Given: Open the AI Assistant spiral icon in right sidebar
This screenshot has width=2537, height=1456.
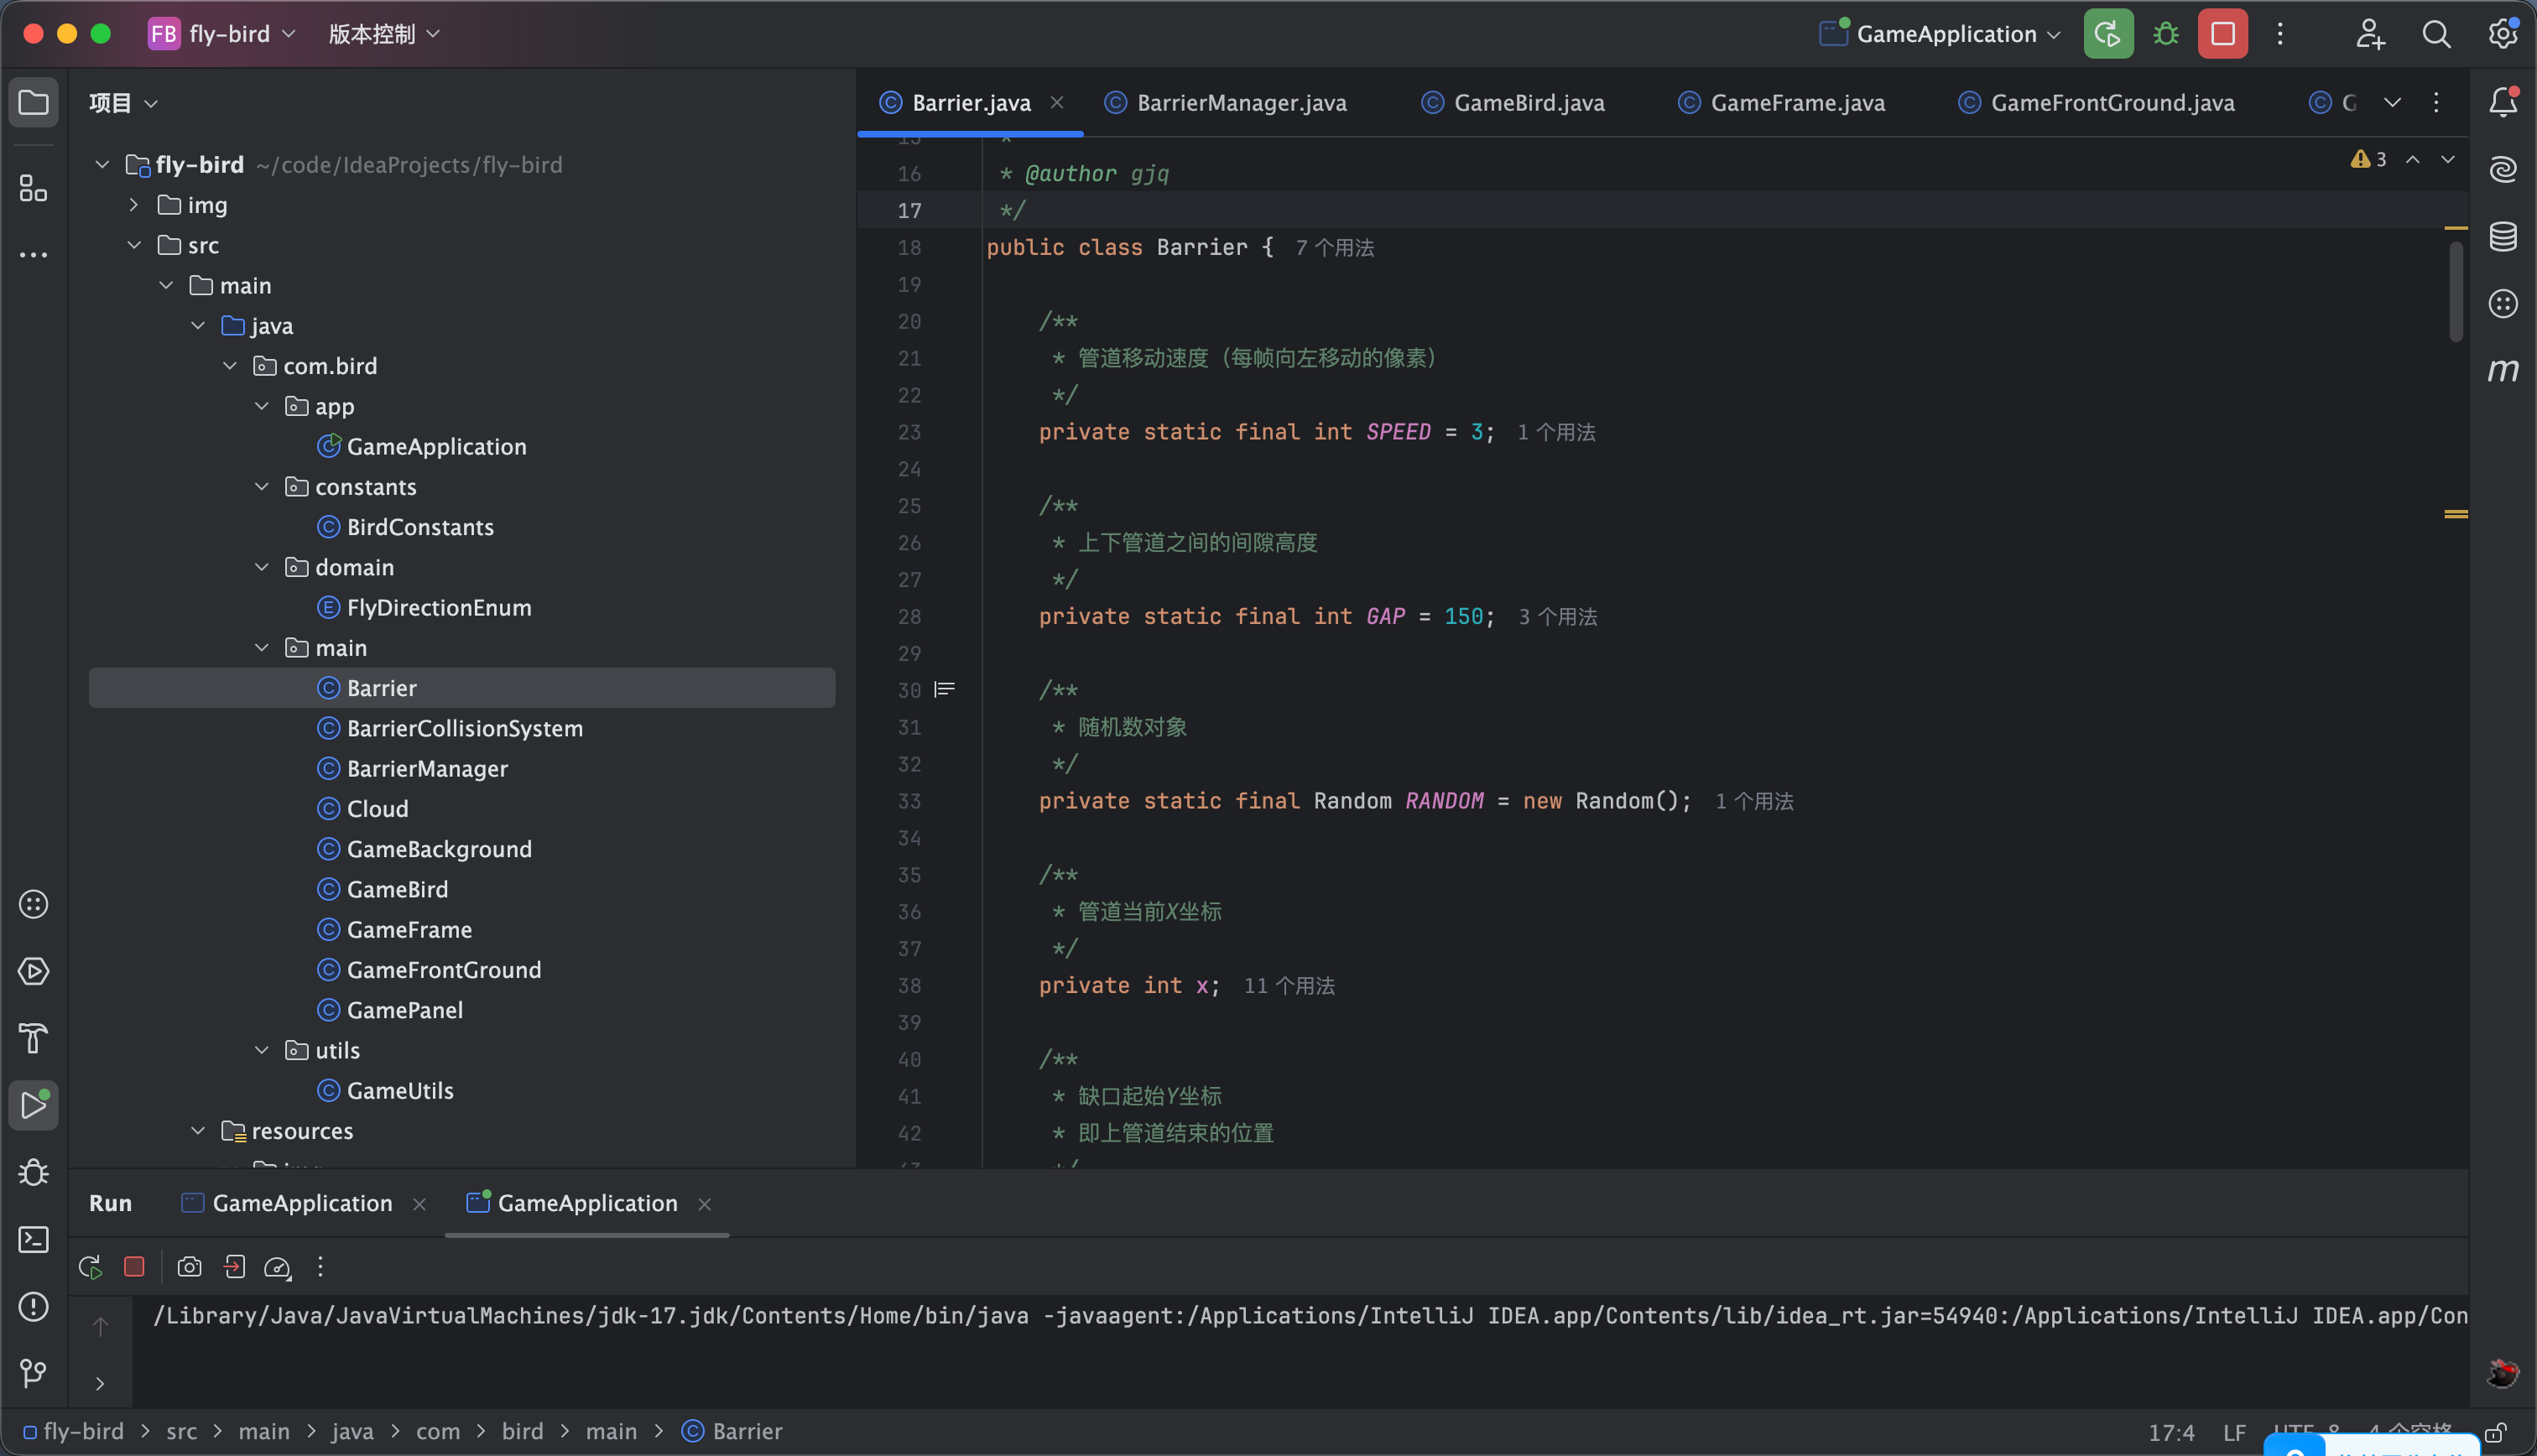Looking at the screenshot, I should 2502,169.
